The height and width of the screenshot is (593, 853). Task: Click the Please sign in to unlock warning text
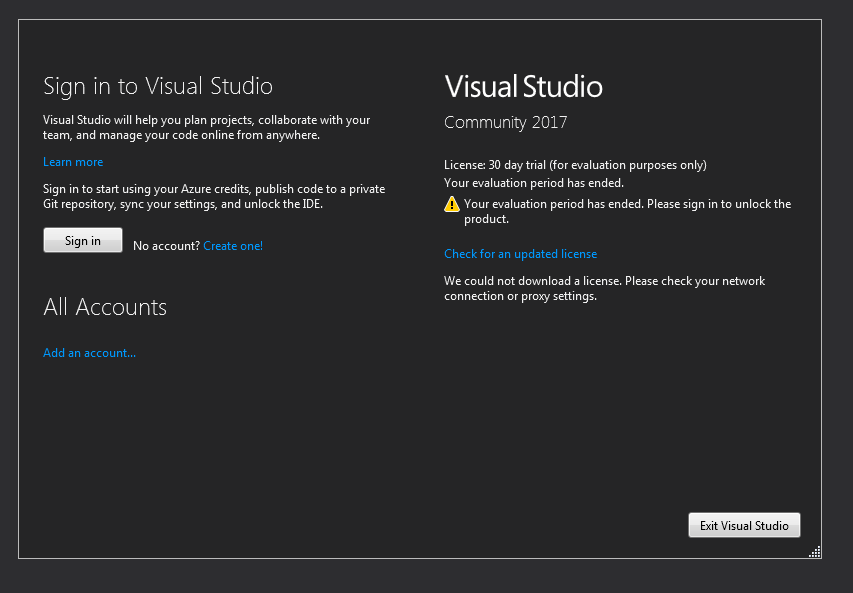click(x=627, y=211)
